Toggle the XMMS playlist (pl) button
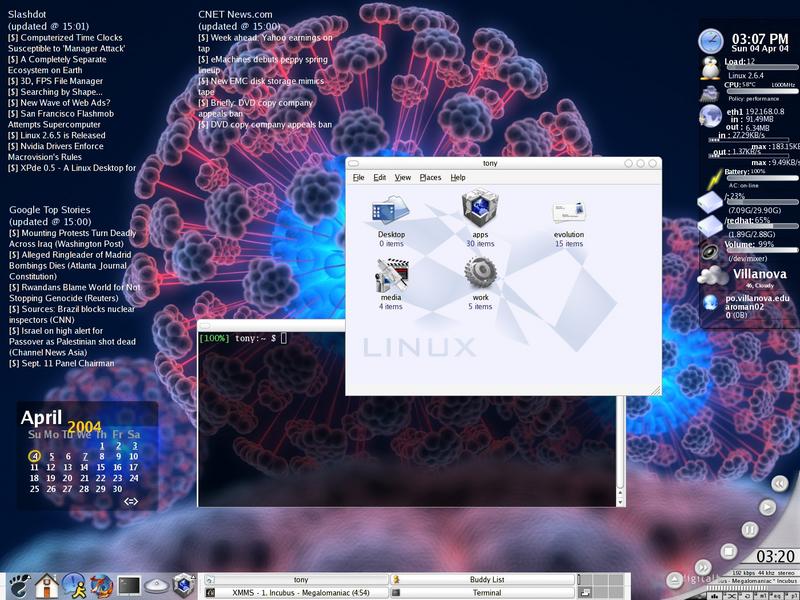The width and height of the screenshot is (800, 600). tap(792, 596)
